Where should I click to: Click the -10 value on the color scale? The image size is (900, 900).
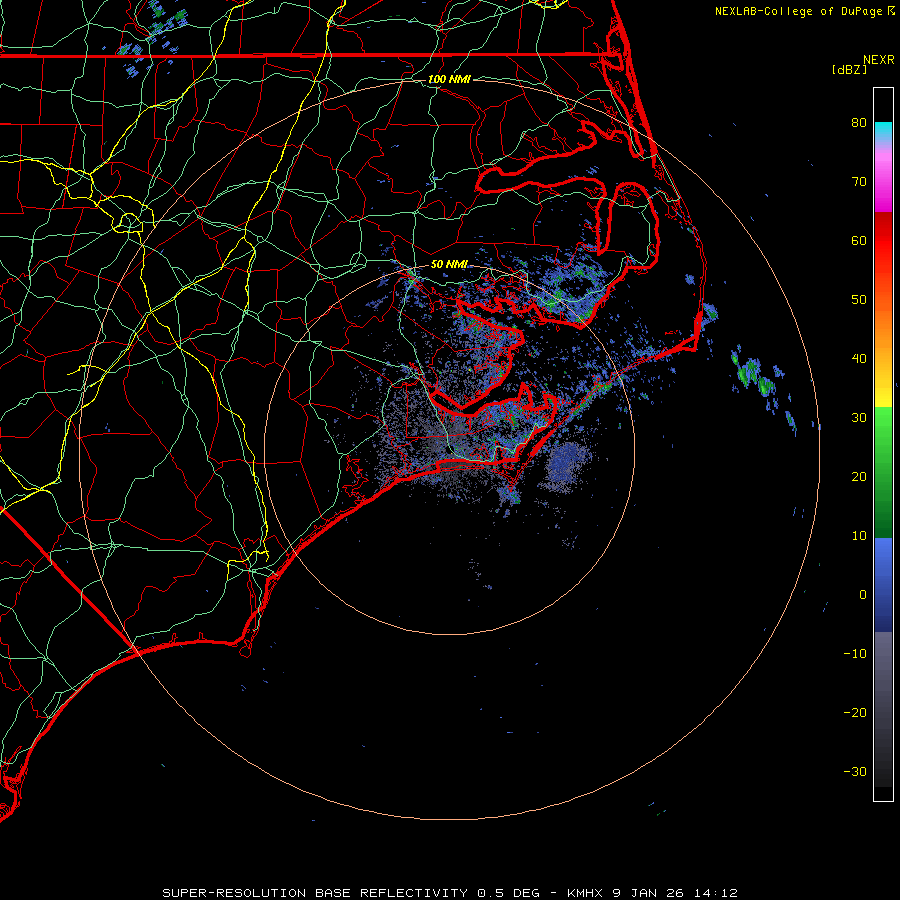pyautogui.click(x=855, y=653)
